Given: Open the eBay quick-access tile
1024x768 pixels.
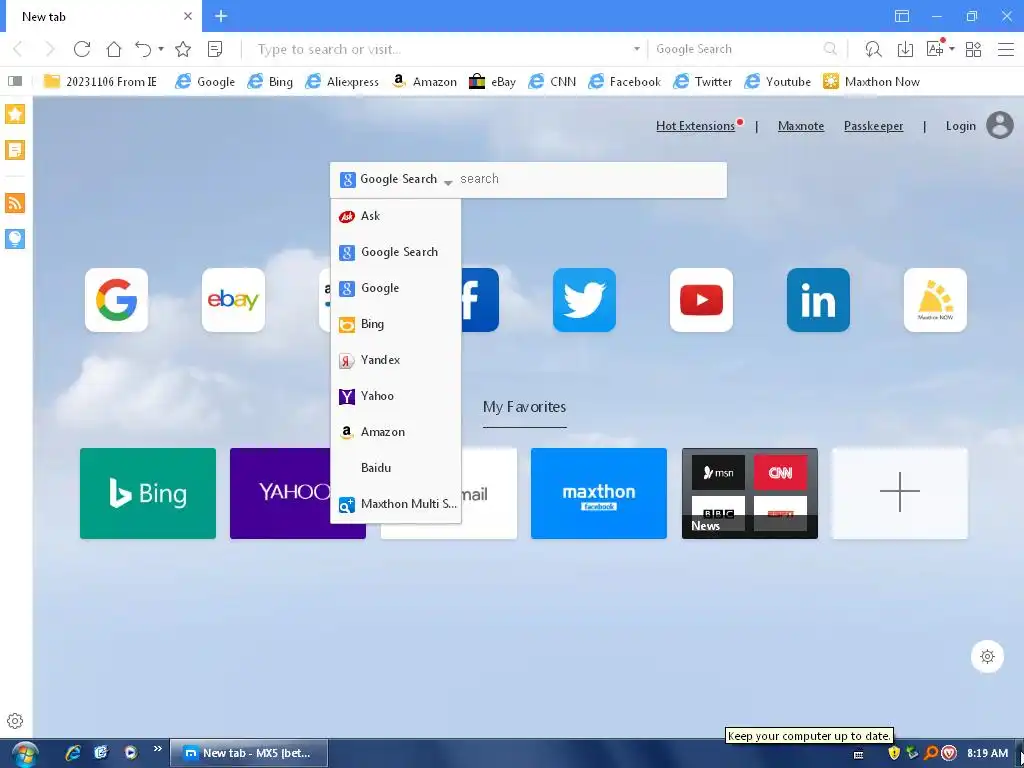Looking at the screenshot, I should [x=233, y=300].
